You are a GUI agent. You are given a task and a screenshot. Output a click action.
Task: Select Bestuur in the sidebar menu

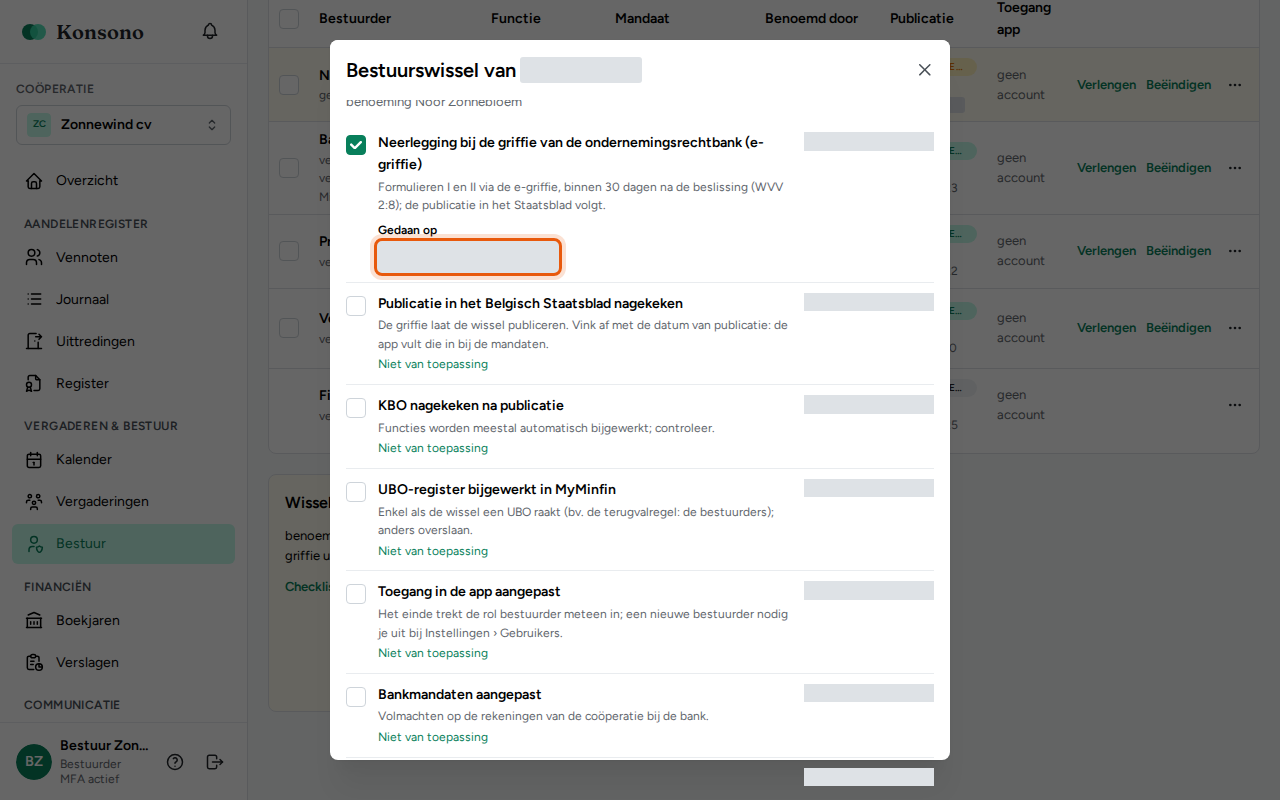[x=124, y=544]
